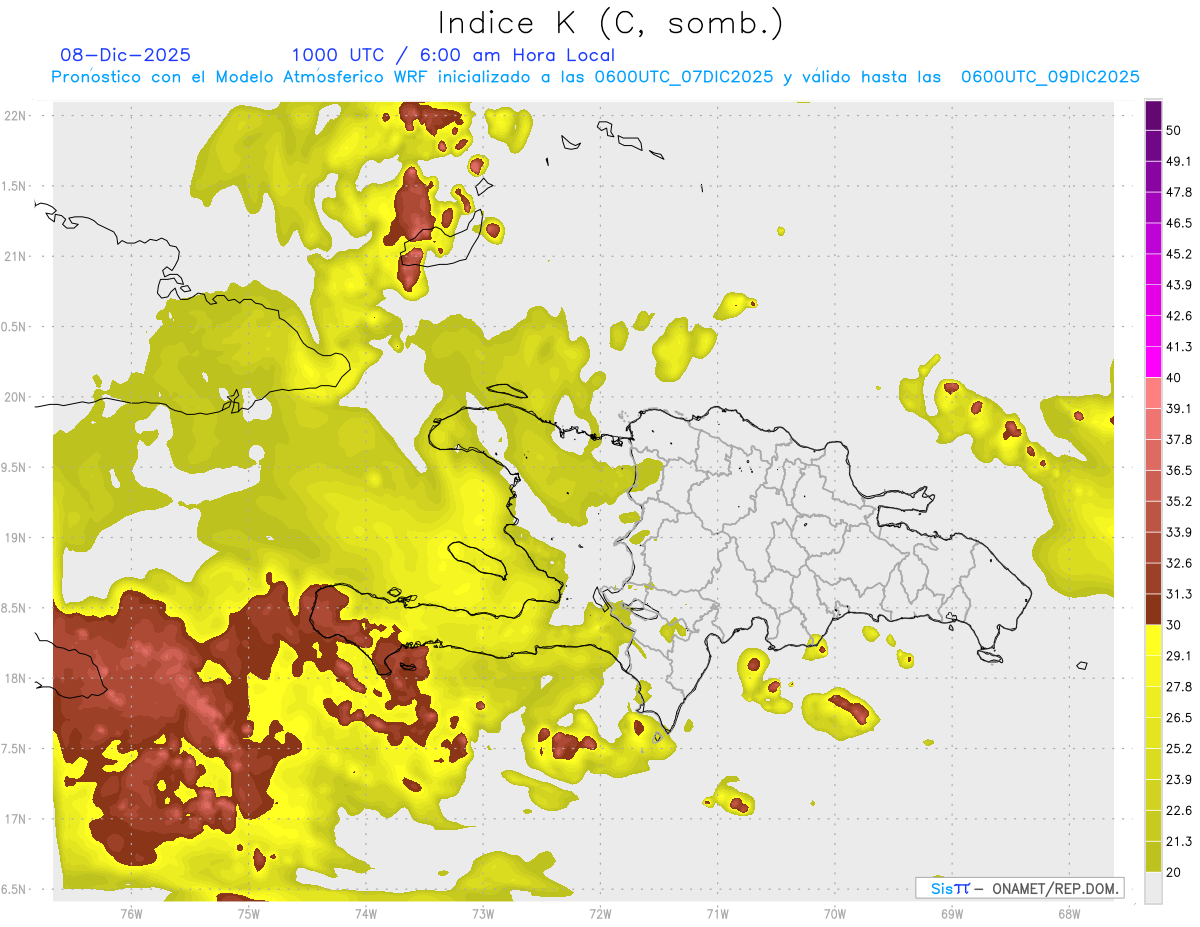The width and height of the screenshot is (1200, 927).
Task: Click the '21.3' color scale value
Action: 1179,842
